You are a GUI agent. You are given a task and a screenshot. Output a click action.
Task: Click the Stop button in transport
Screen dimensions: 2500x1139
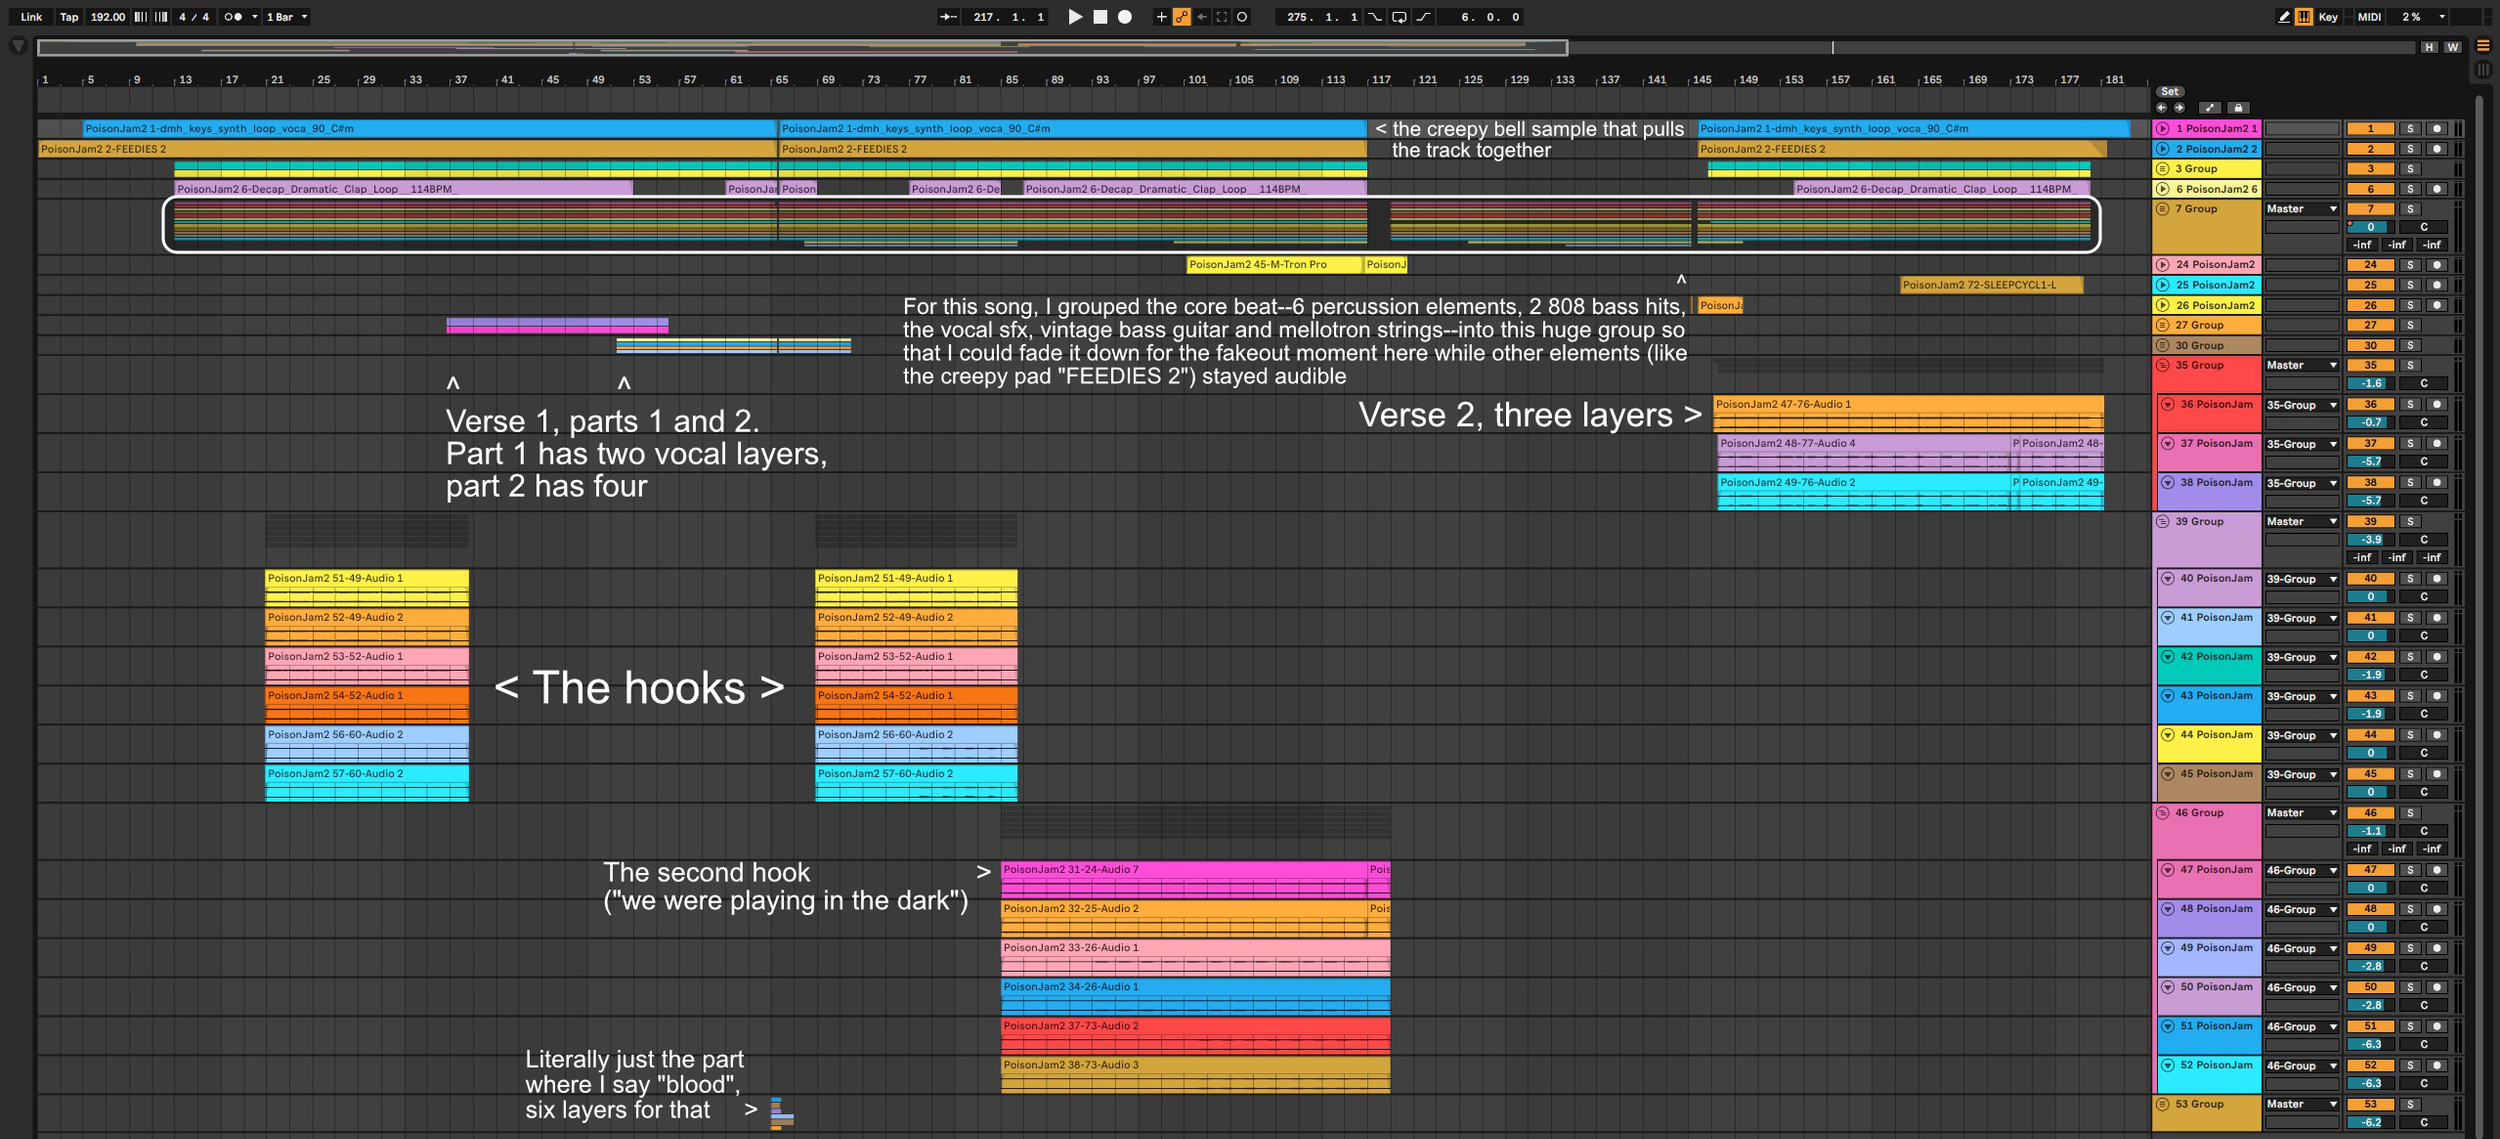(x=1100, y=17)
